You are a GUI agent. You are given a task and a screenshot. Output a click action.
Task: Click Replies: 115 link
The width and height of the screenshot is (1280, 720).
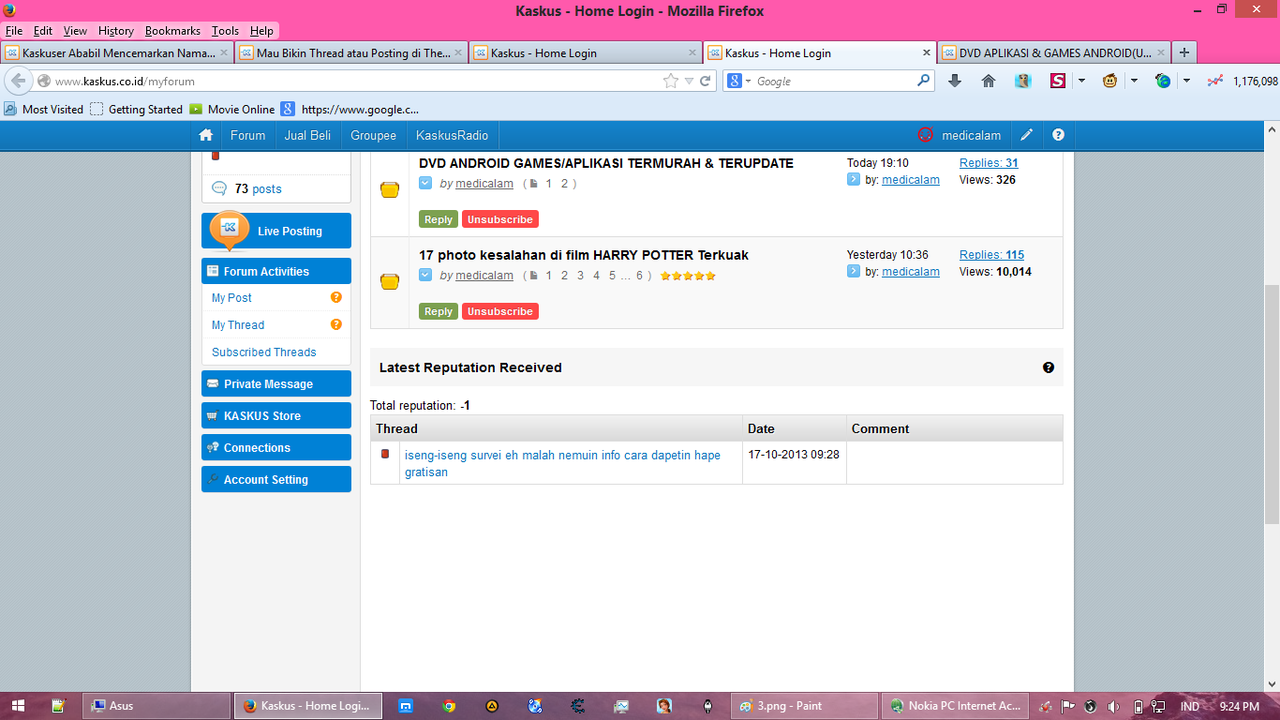click(x=991, y=255)
